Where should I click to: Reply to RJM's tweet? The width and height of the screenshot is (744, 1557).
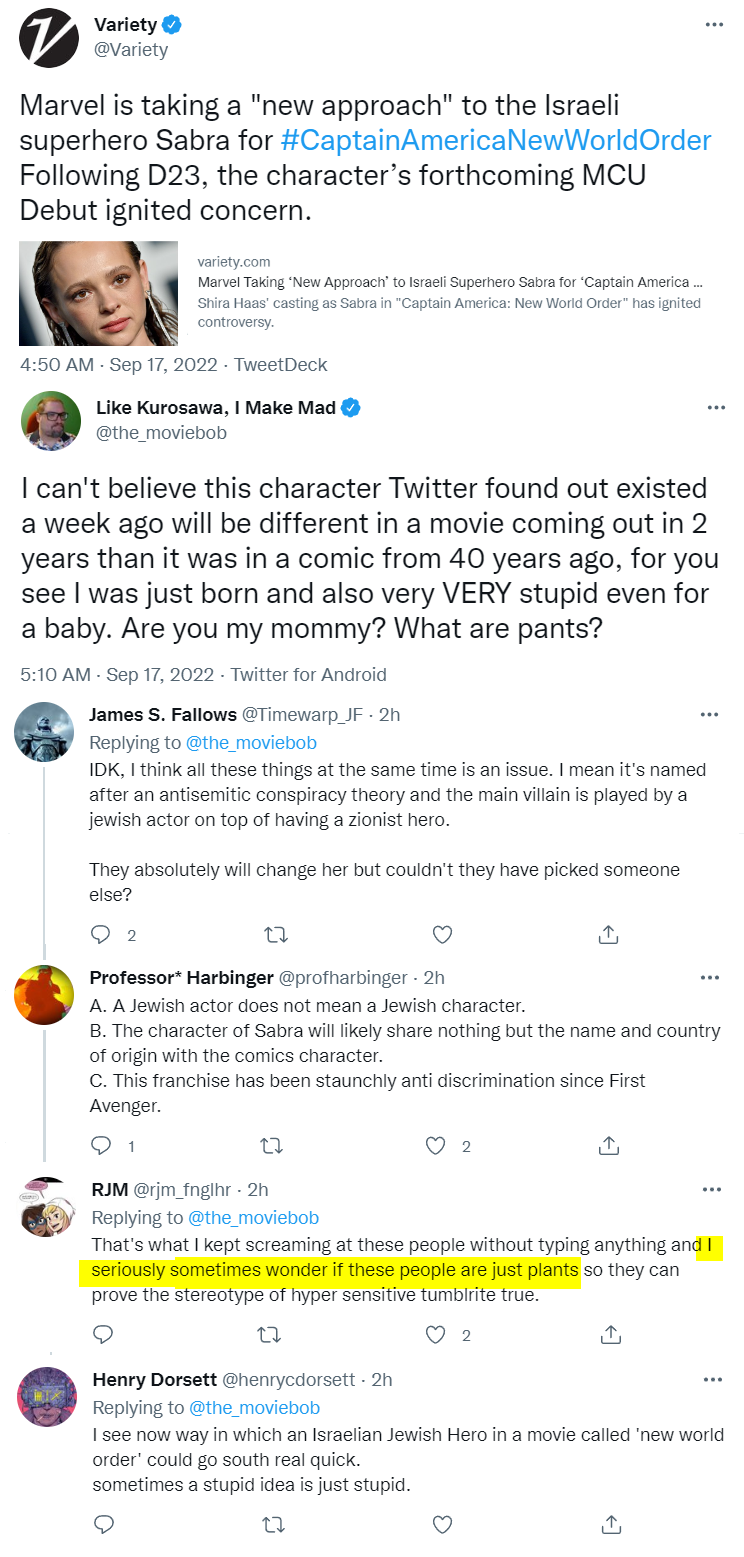tap(101, 1335)
